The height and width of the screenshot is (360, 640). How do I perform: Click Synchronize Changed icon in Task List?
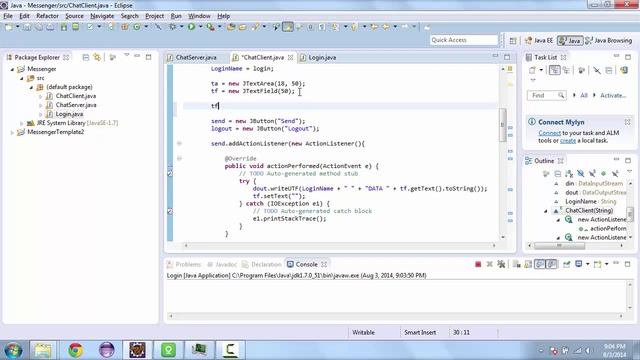point(624,70)
